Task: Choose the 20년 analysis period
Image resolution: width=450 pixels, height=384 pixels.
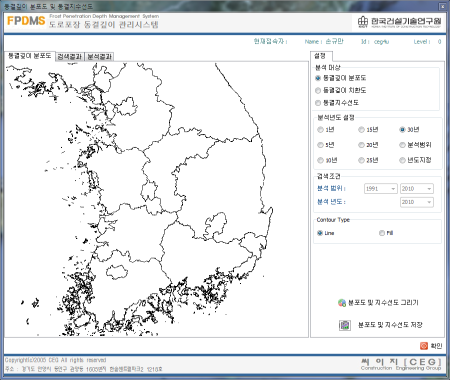Action: (x=361, y=145)
